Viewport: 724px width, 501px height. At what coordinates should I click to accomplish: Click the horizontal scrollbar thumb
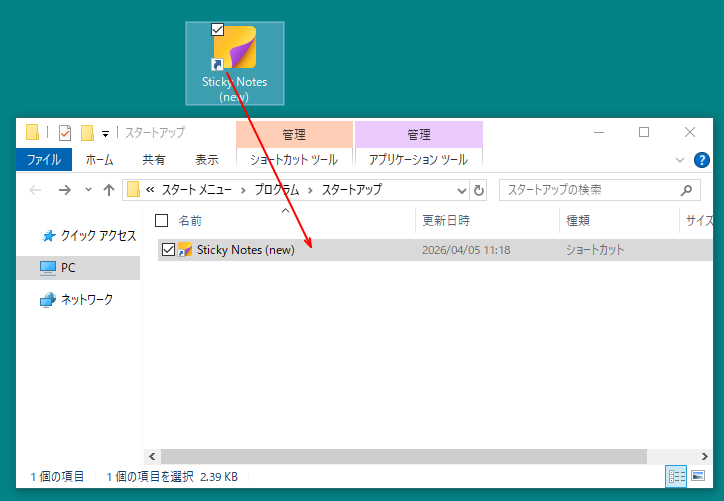click(x=404, y=457)
